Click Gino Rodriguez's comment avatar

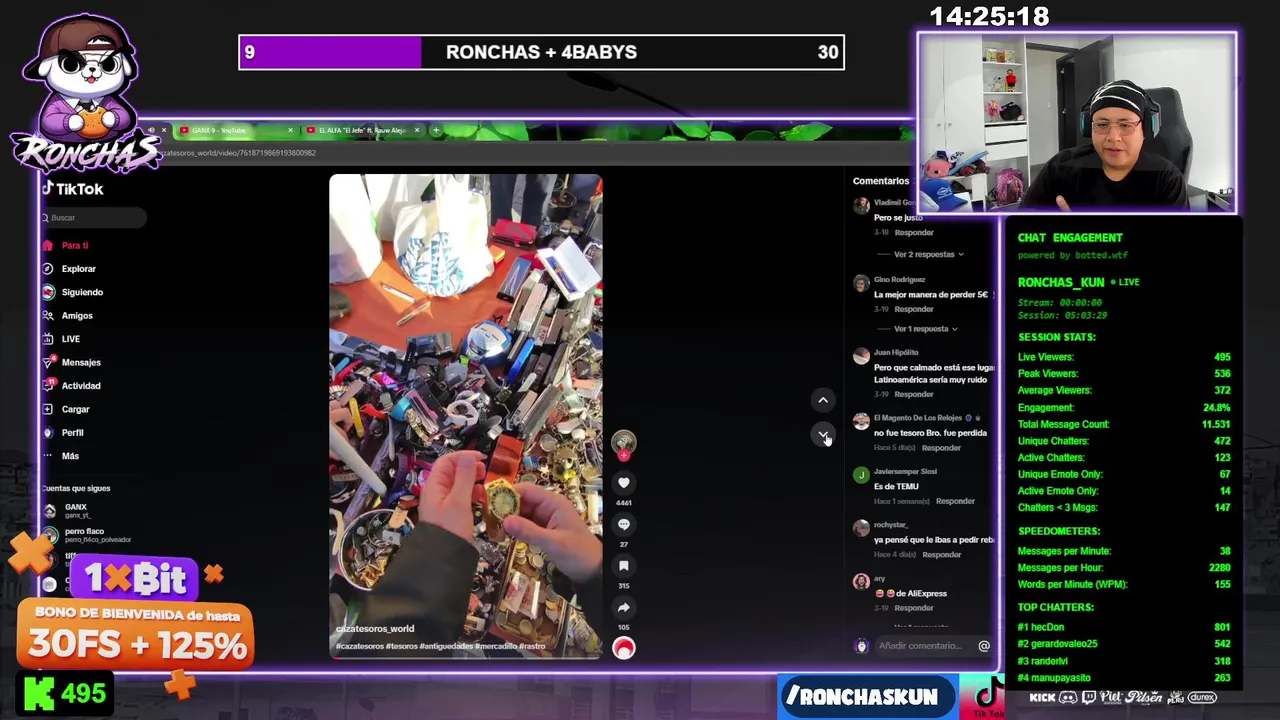click(861, 283)
